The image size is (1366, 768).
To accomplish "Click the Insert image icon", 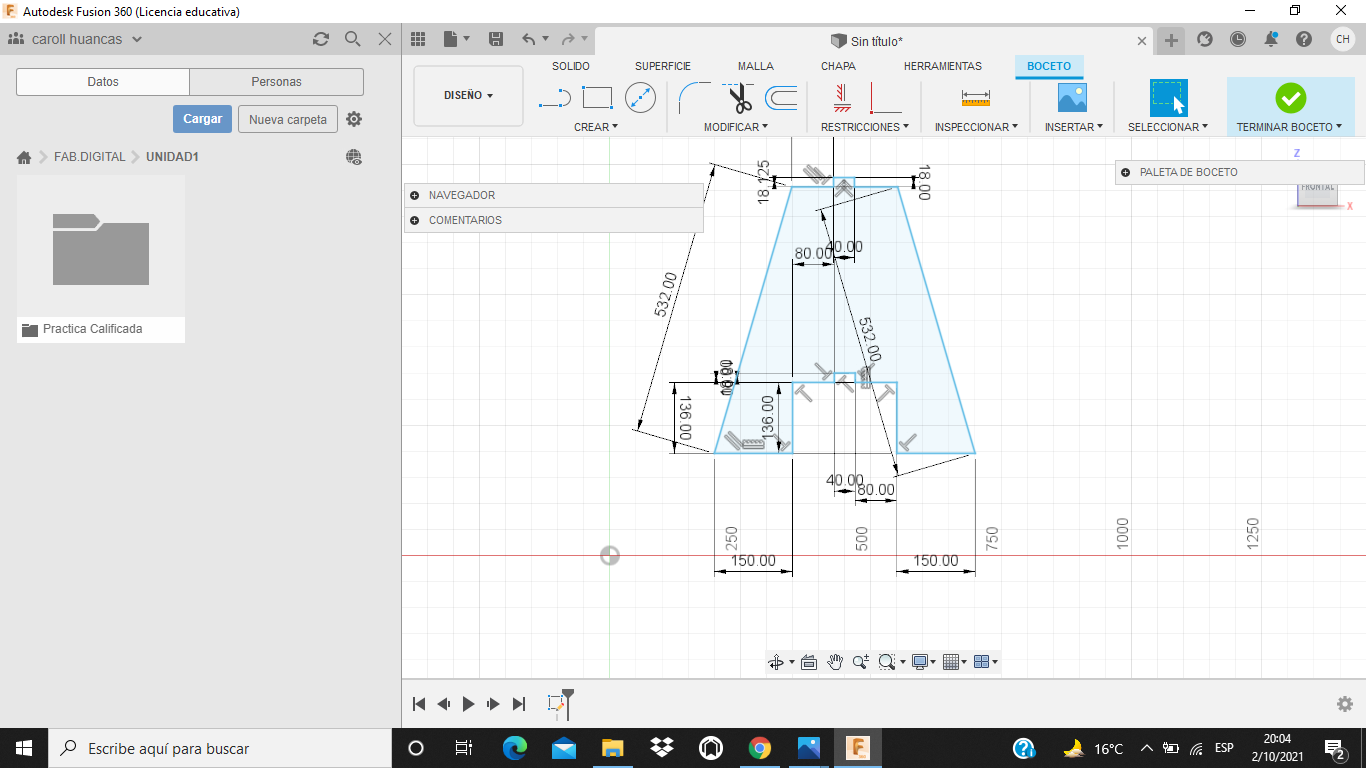I will [1072, 98].
